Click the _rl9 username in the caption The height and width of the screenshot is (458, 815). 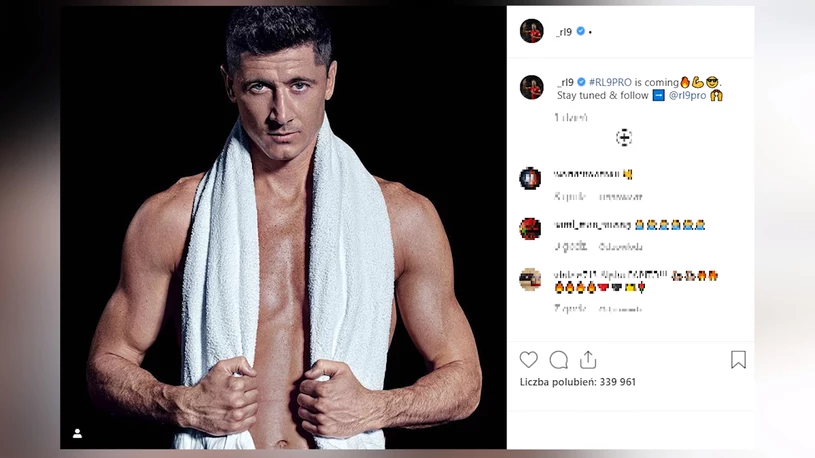[x=565, y=82]
